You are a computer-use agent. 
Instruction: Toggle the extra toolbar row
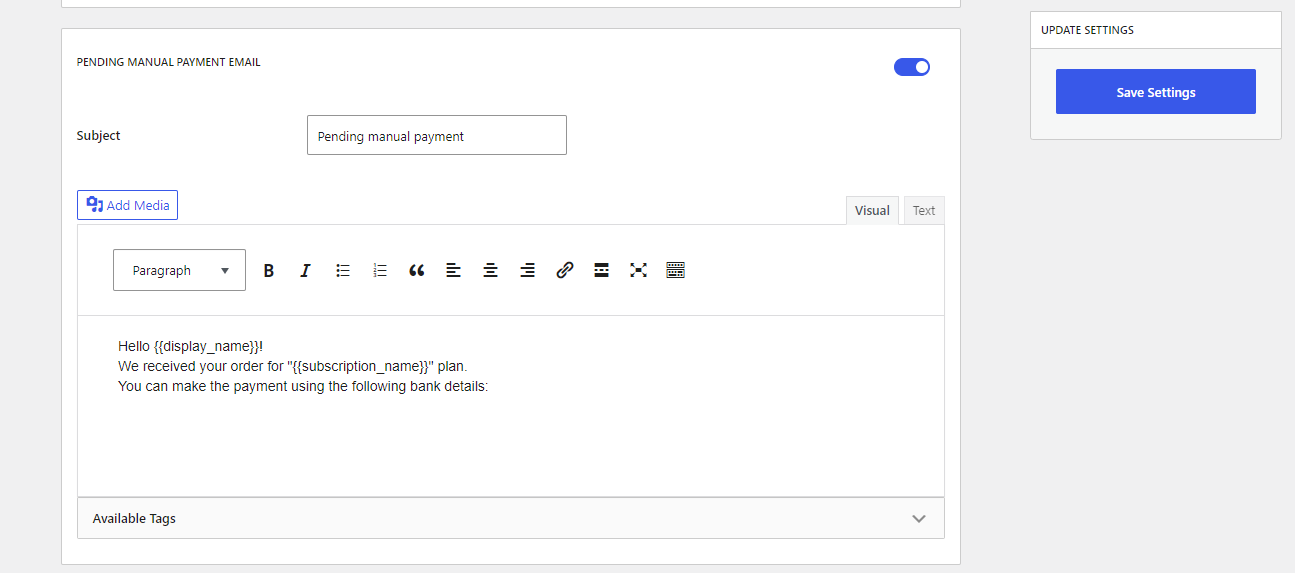click(676, 270)
